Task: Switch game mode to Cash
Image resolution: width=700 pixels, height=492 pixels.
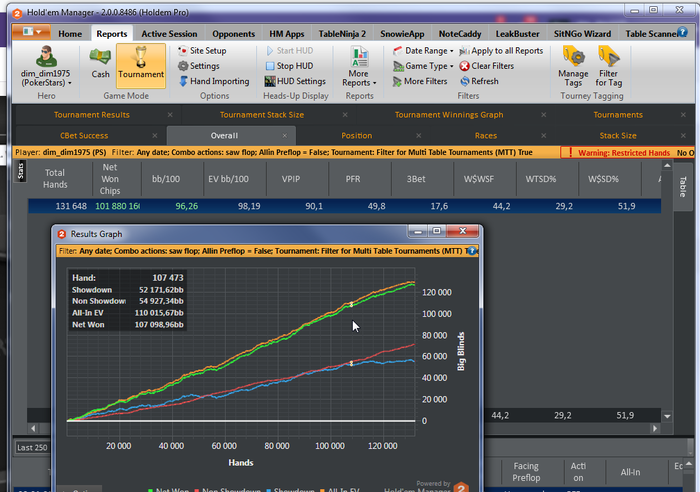Action: click(100, 63)
